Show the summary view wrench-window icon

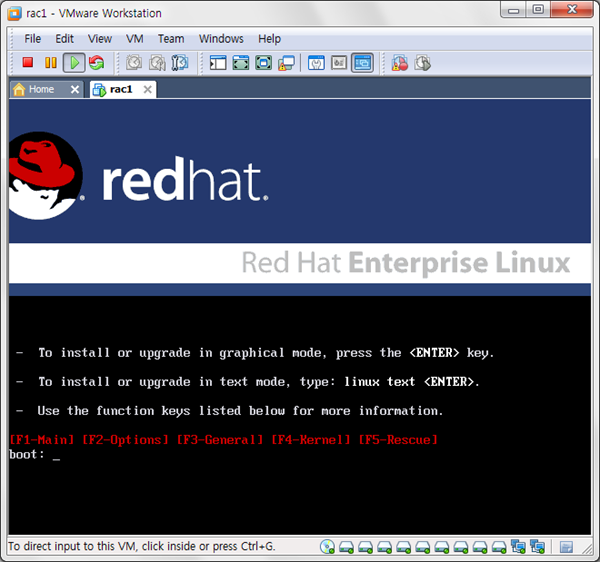click(316, 63)
